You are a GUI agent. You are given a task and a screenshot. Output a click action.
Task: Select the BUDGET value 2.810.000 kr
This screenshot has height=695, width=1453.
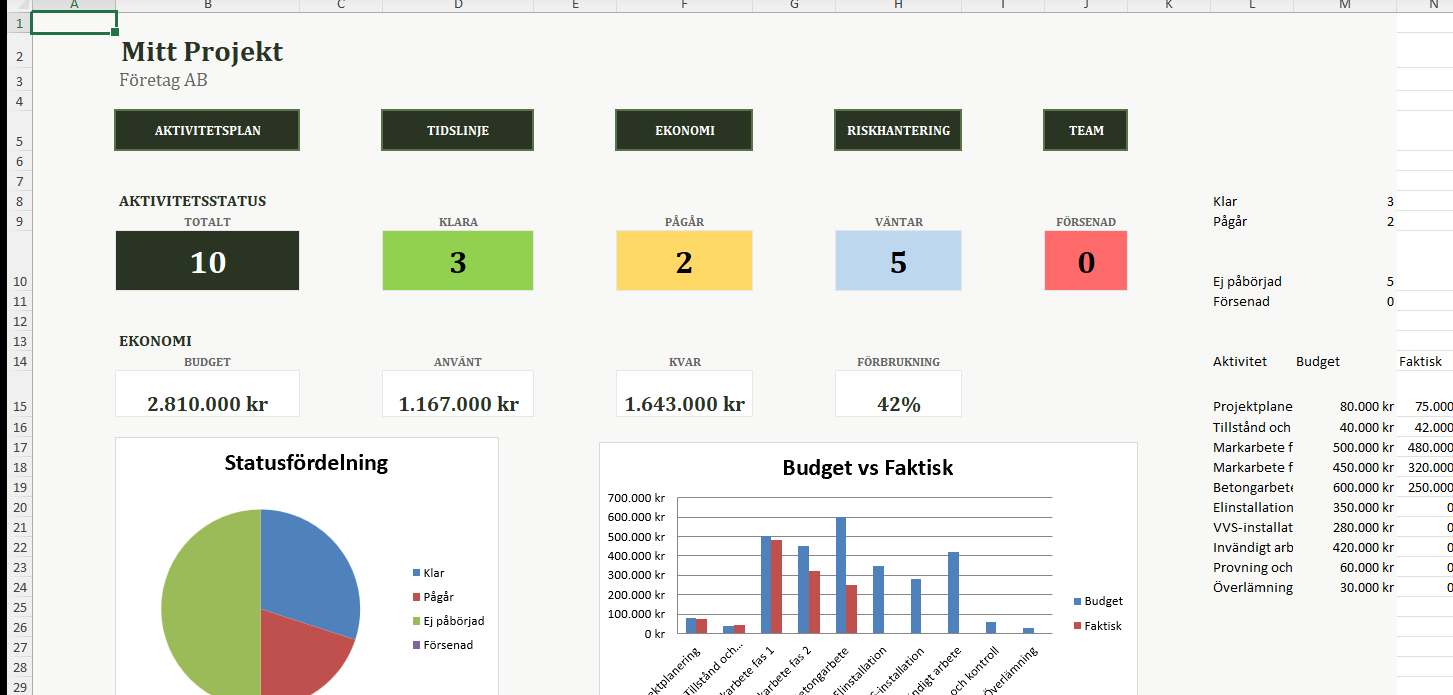click(207, 404)
